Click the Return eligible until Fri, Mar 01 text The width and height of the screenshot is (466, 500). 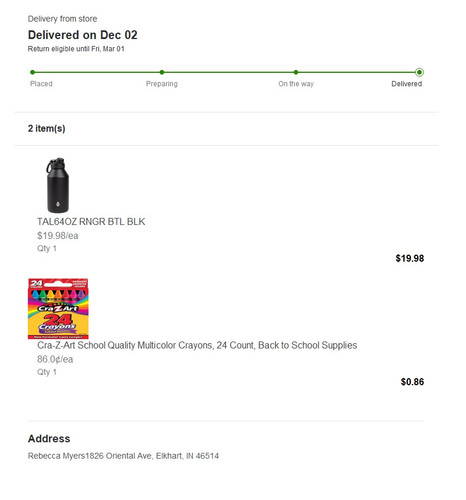point(76,49)
